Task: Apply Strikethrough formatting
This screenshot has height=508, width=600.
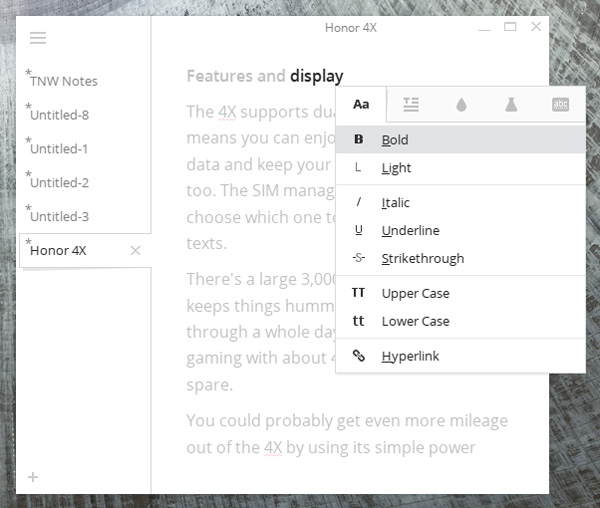Action: (461, 258)
